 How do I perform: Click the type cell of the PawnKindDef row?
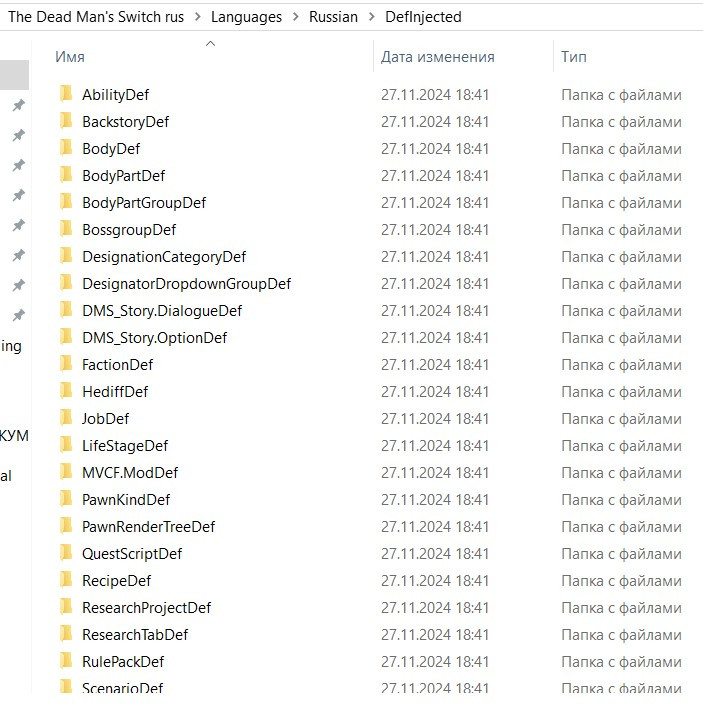(x=621, y=500)
